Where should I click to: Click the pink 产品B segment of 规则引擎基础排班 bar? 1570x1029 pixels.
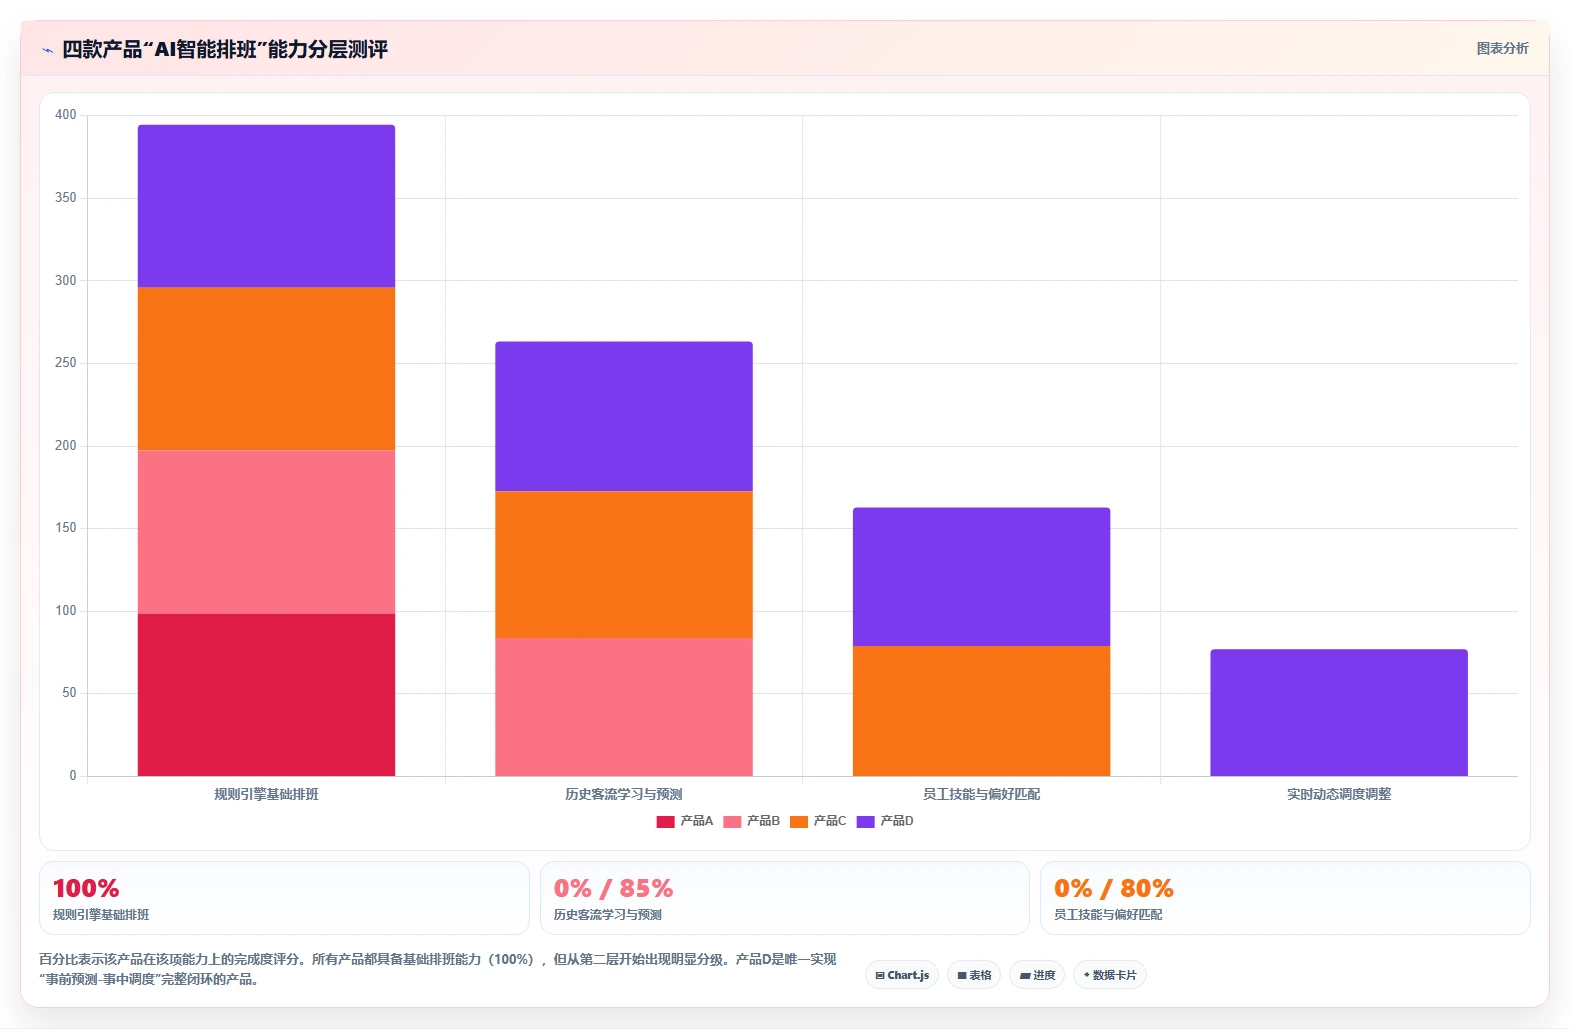[266, 532]
